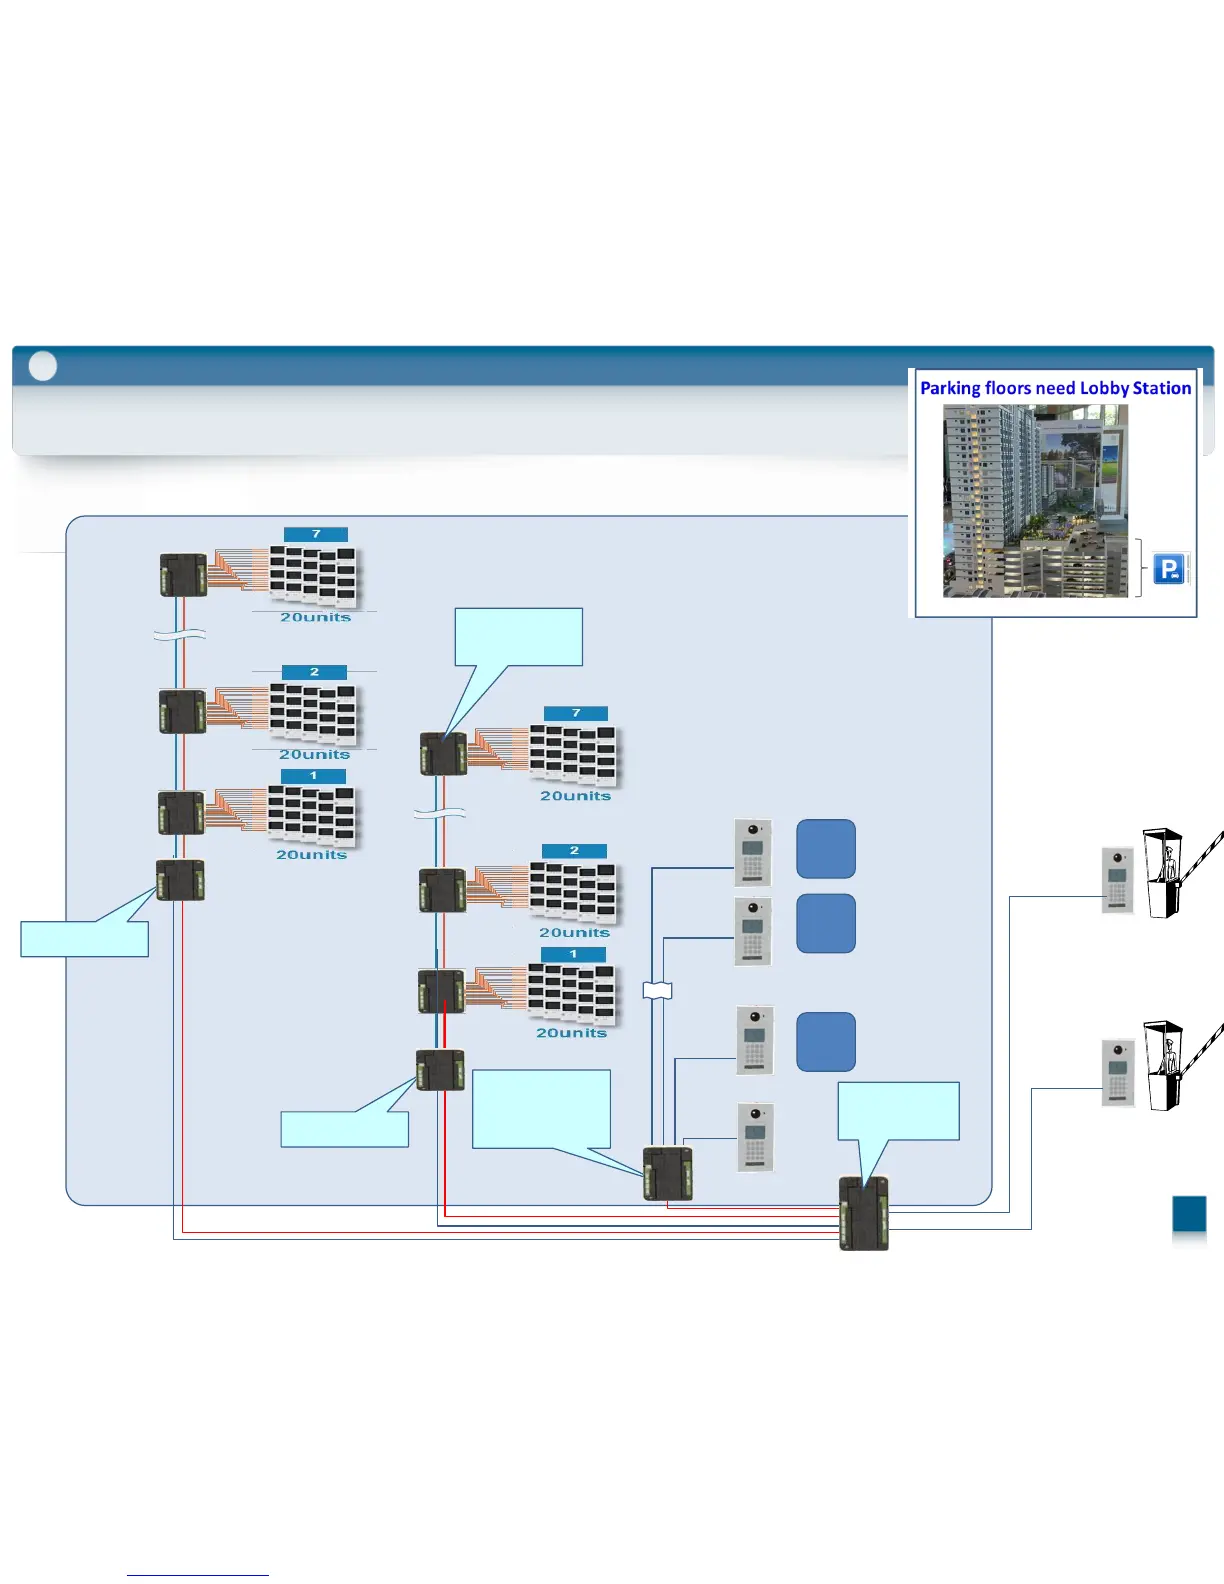The width and height of the screenshot is (1224, 1584).
Task: Select the top lobby door station panel
Action: click(x=753, y=852)
